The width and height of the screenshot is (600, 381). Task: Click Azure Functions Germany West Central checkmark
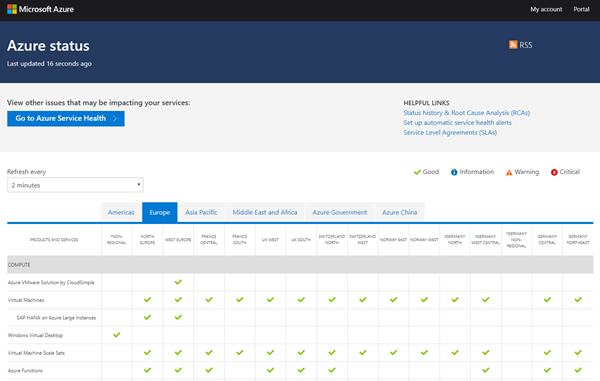[x=486, y=370]
